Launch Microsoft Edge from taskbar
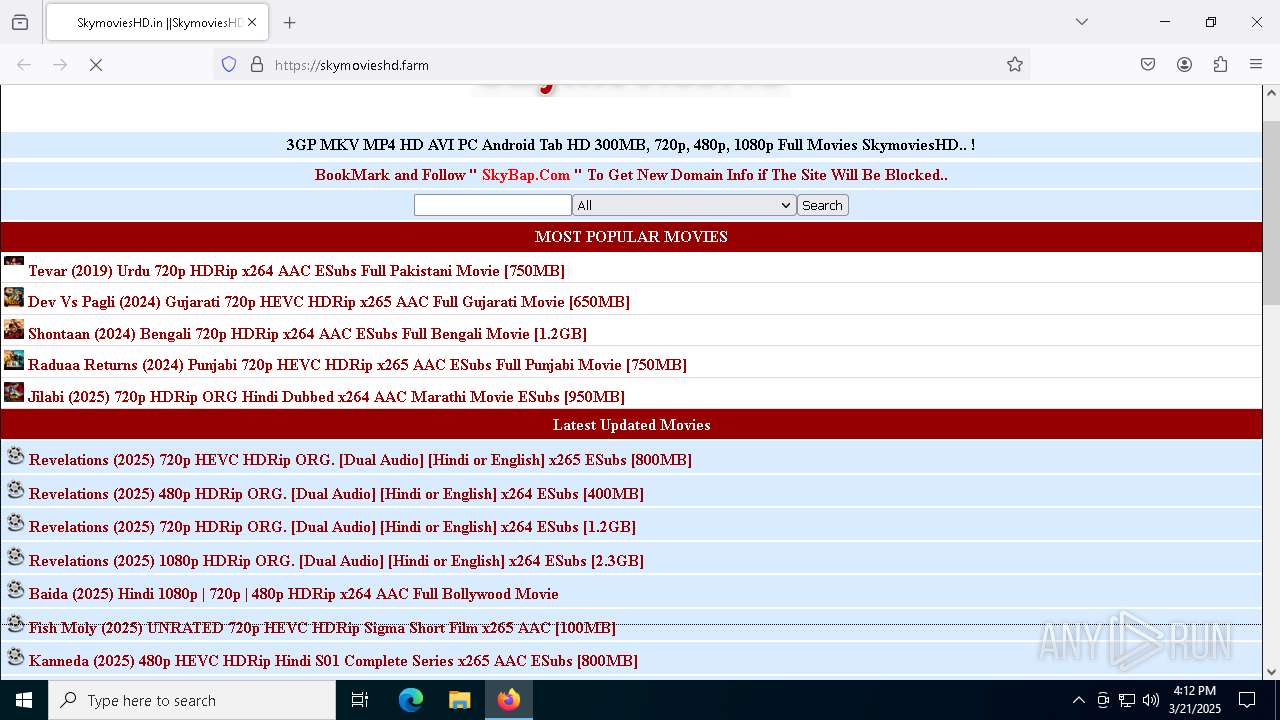The width and height of the screenshot is (1280, 720). point(411,700)
